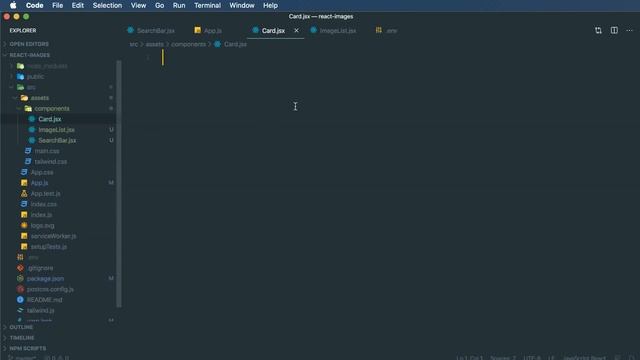The width and height of the screenshot is (640, 360).
Task: Open postcss.config.js file in explorer
Action: pos(50,289)
